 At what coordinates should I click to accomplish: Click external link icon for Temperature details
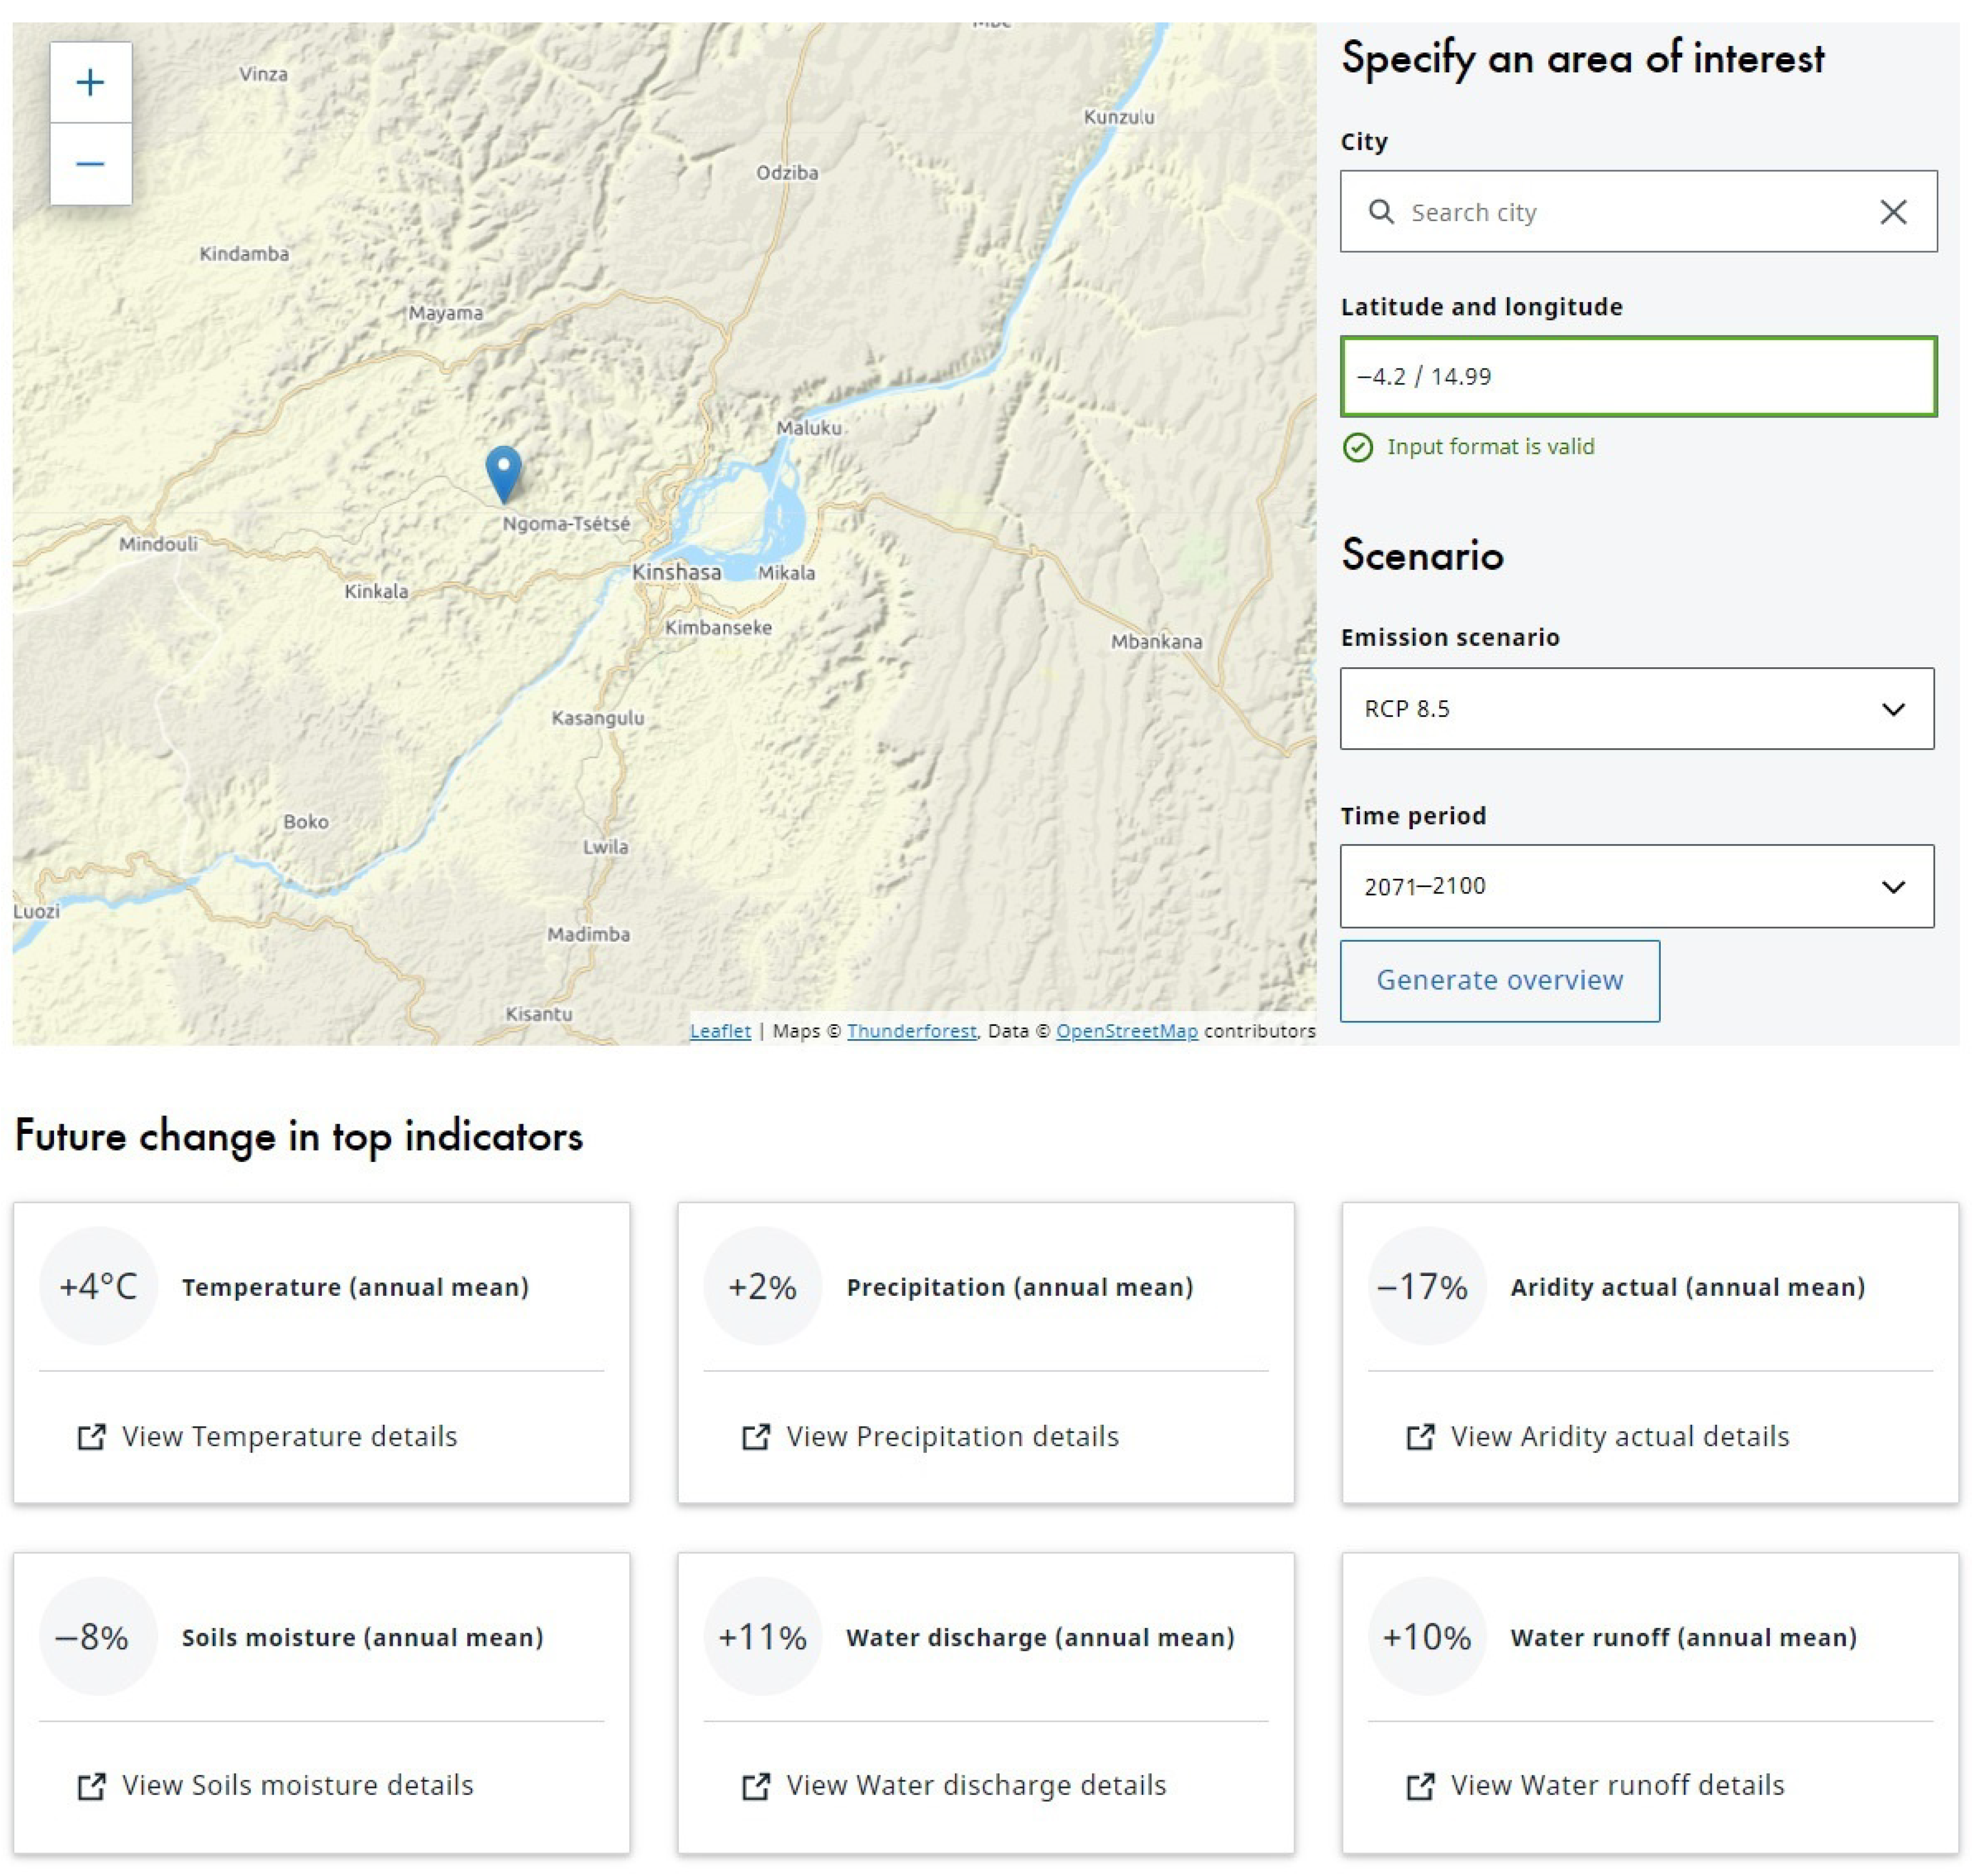pos(91,1437)
